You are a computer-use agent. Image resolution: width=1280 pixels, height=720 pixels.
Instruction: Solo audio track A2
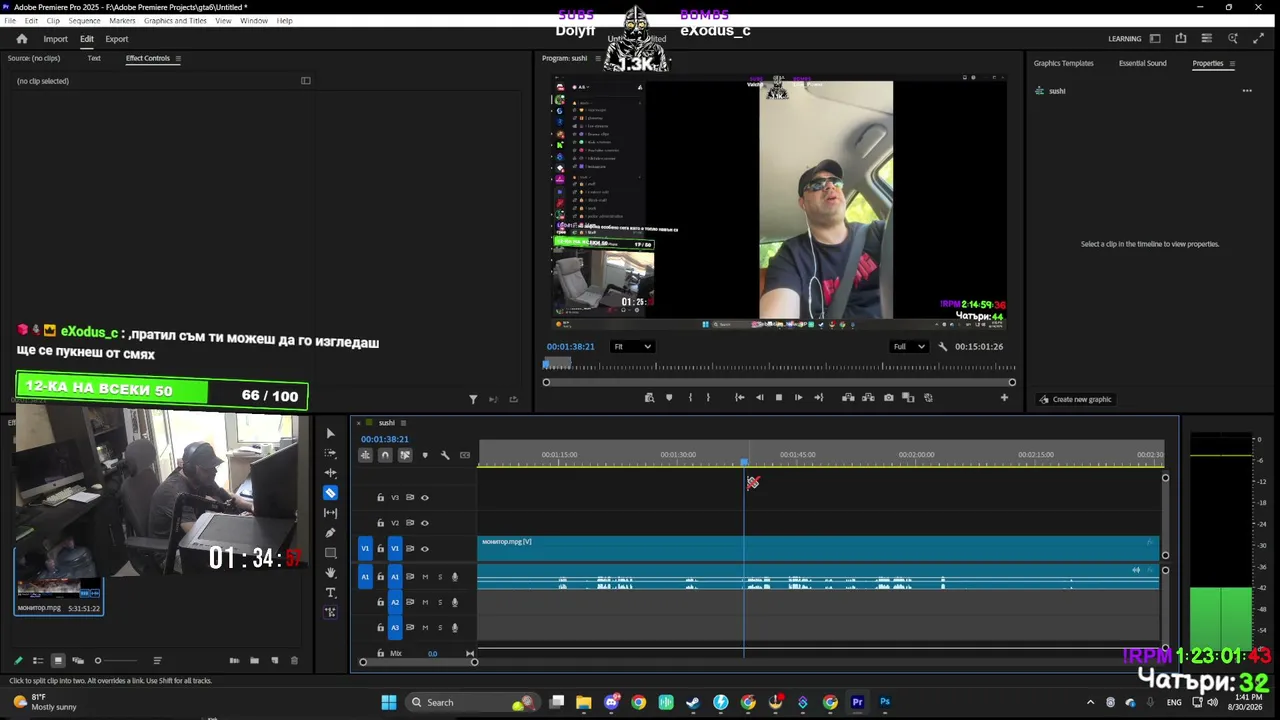440,602
